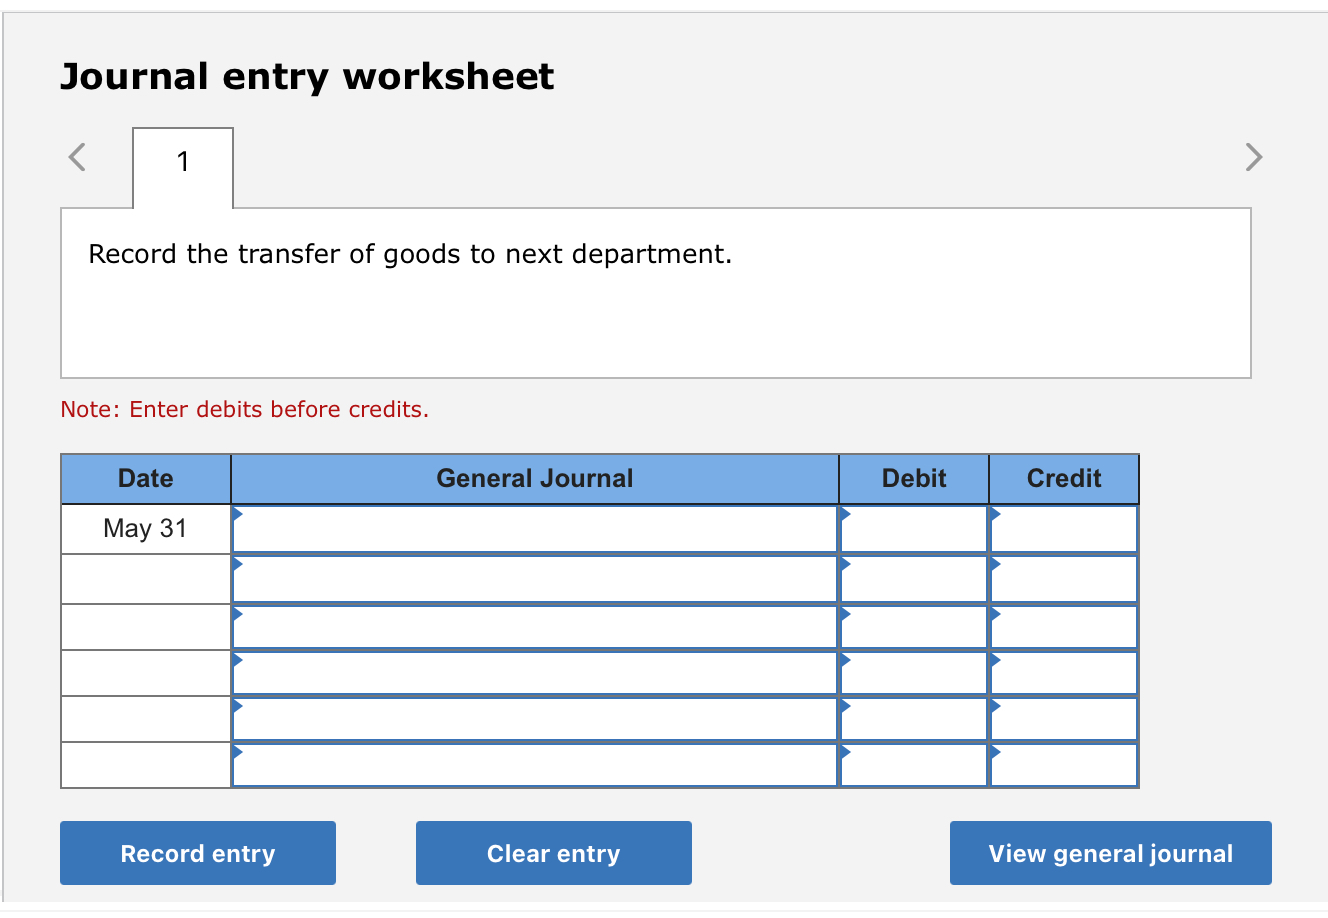Open View general journal
Viewport: 1328px width, 918px height.
tap(1110, 853)
